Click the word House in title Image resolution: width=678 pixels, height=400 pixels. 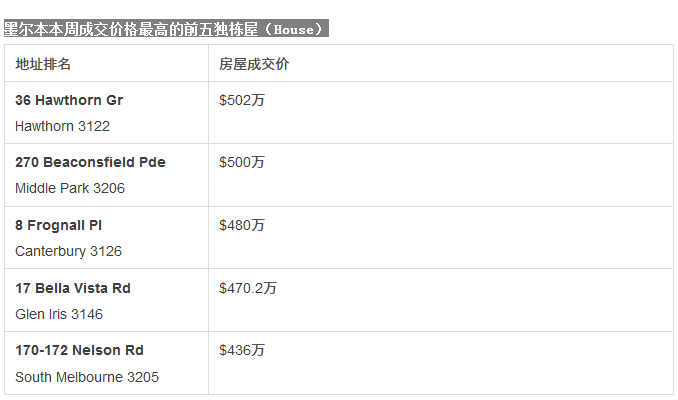click(294, 29)
